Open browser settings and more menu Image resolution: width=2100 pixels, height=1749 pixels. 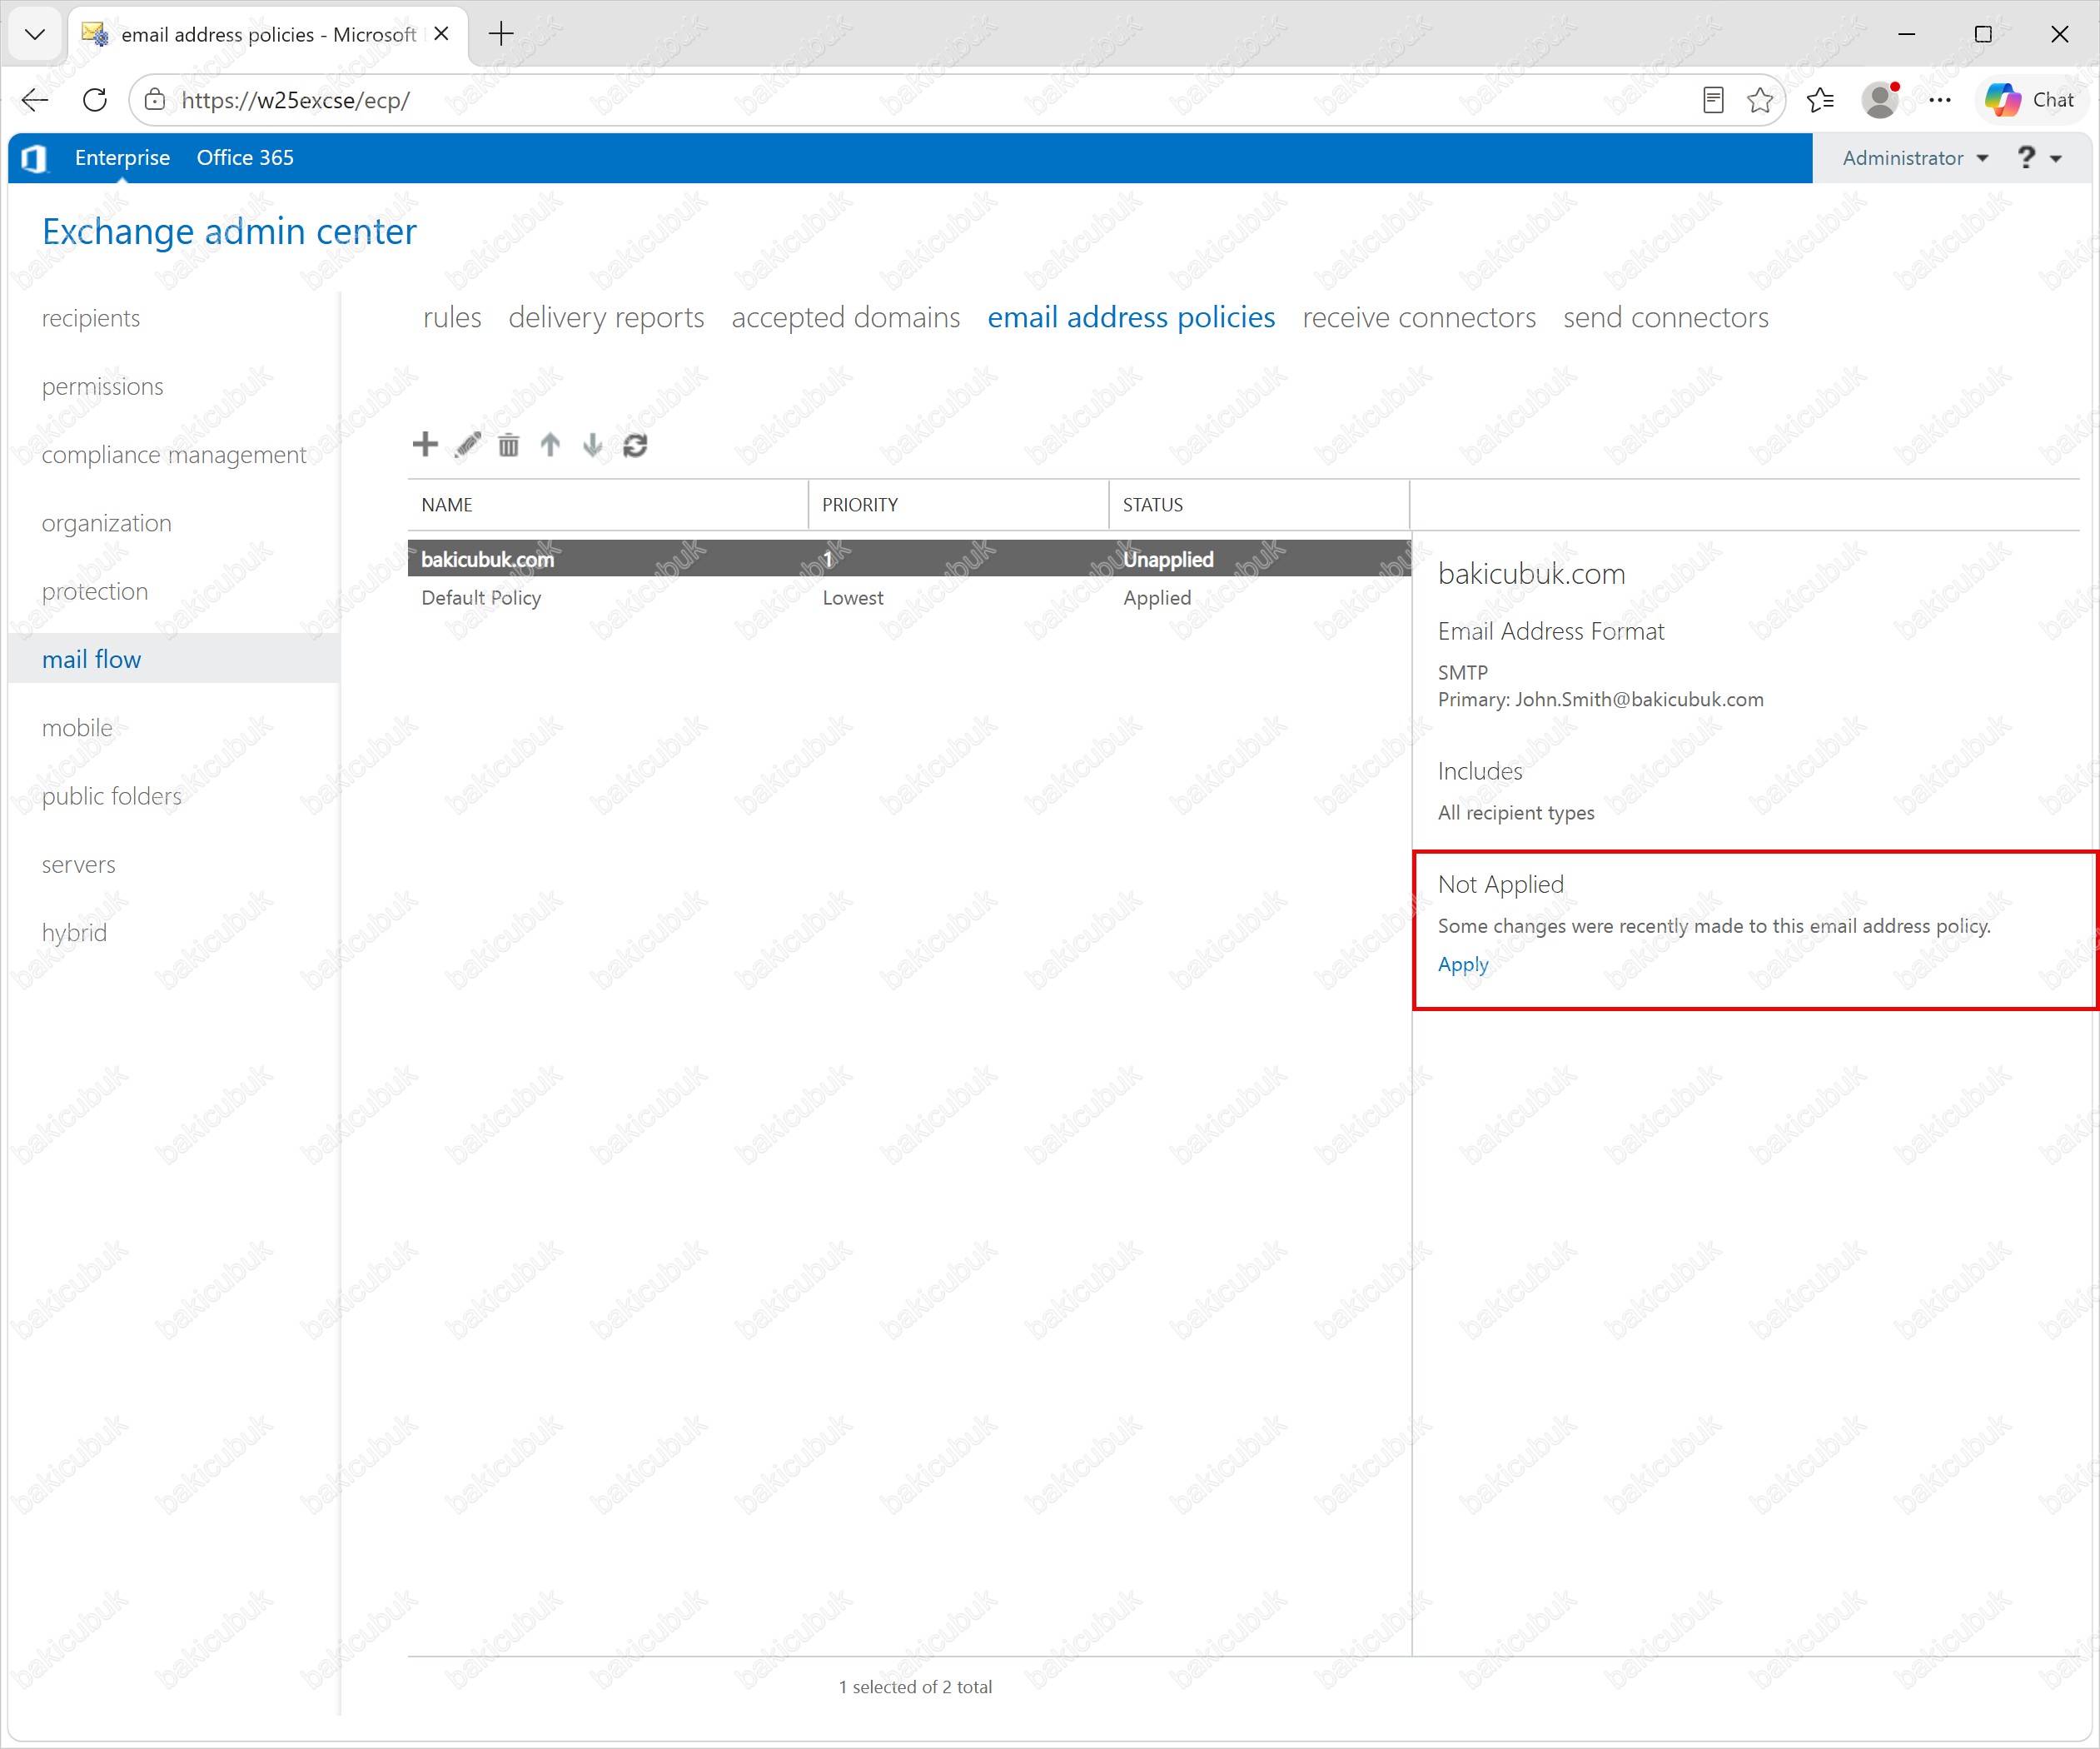point(1940,100)
